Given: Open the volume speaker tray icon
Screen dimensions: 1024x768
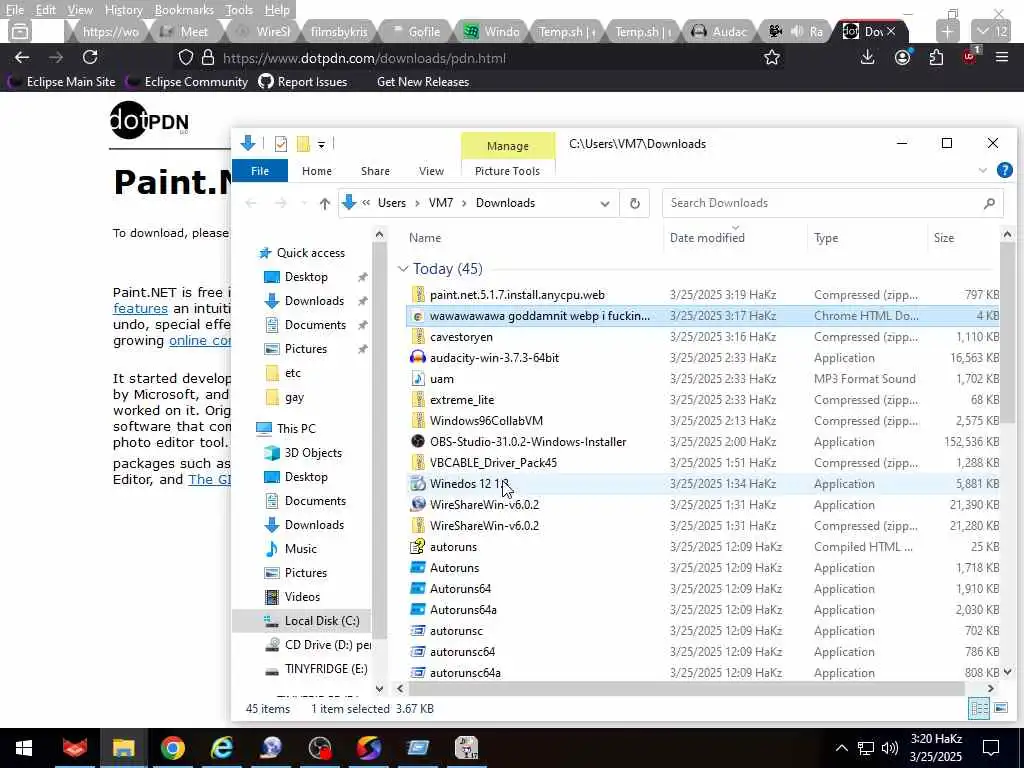Looking at the screenshot, I should [889, 748].
